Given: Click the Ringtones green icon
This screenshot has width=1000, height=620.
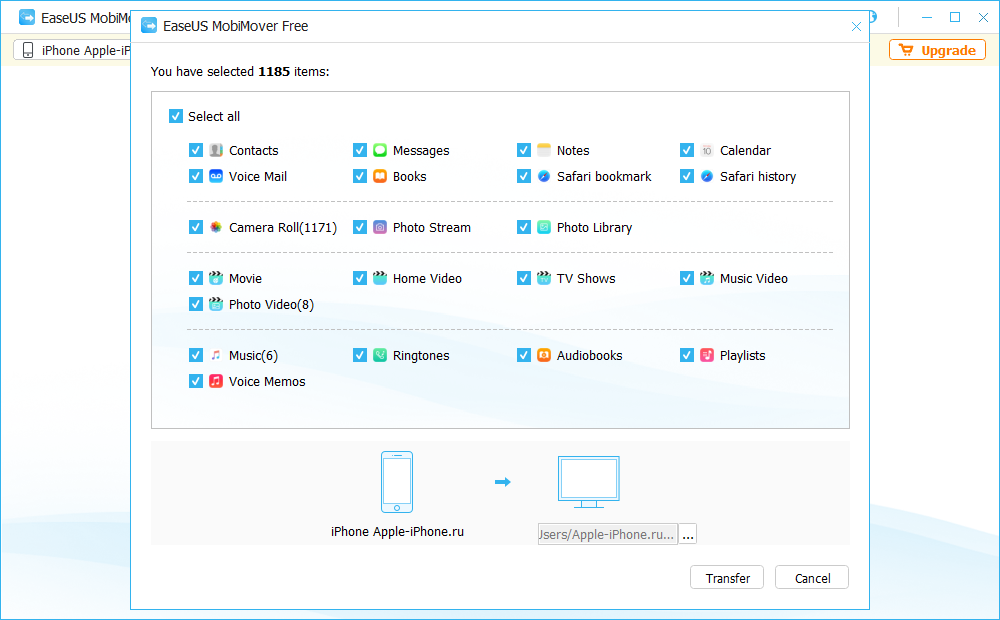Looking at the screenshot, I should 380,355.
